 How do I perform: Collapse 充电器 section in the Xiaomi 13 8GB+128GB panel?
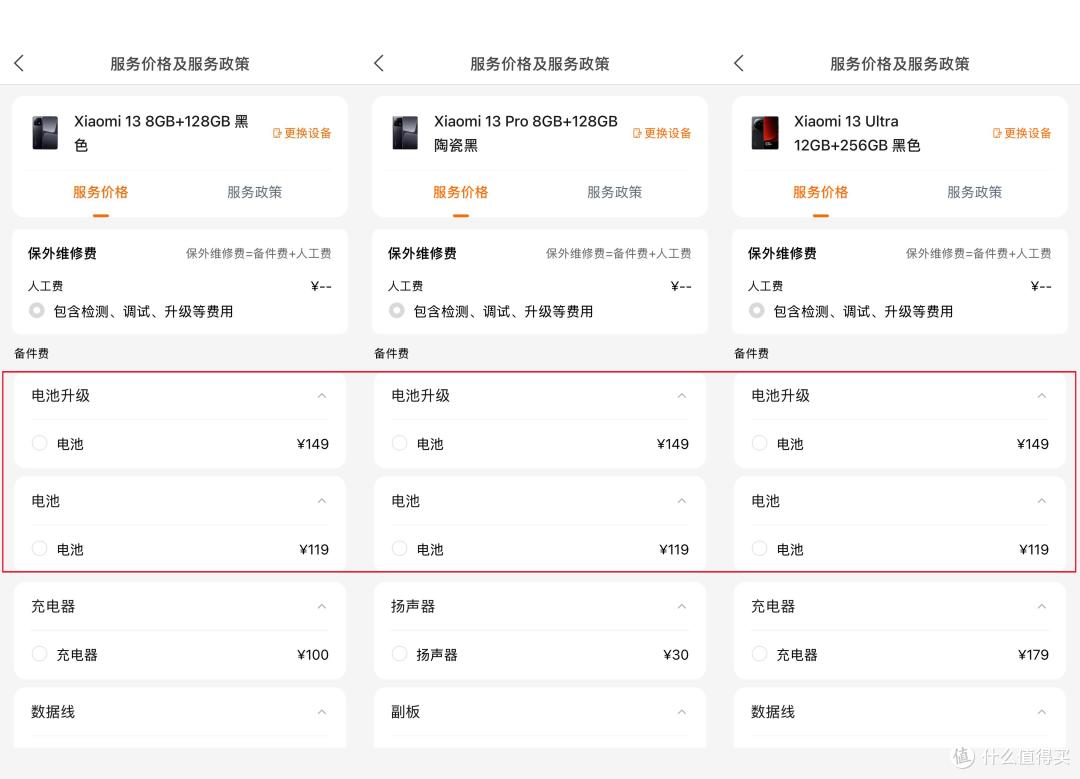[322, 606]
